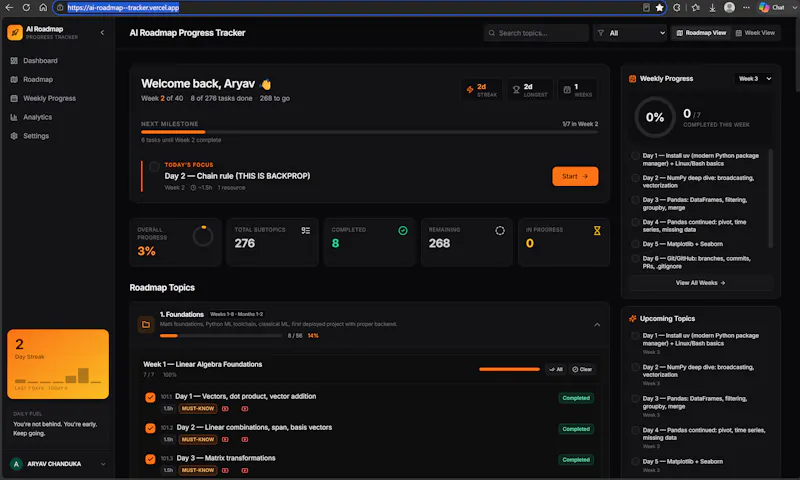The height and width of the screenshot is (480, 800).
Task: Click the Completed green checkmark circle icon
Action: tap(403, 231)
